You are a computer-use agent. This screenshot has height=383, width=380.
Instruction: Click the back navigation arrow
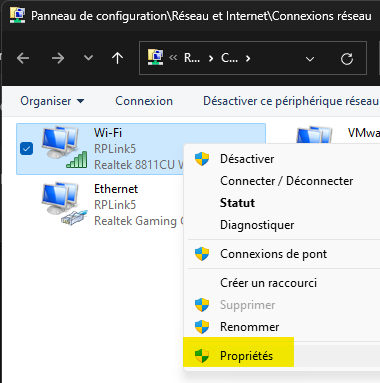point(23,58)
